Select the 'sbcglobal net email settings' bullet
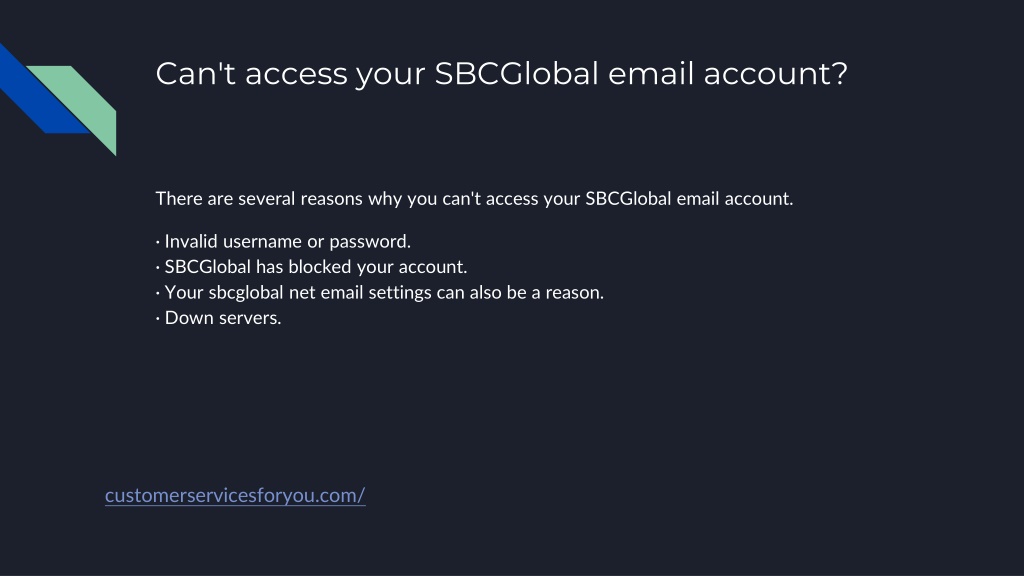Image resolution: width=1024 pixels, height=576 pixels. point(379,293)
